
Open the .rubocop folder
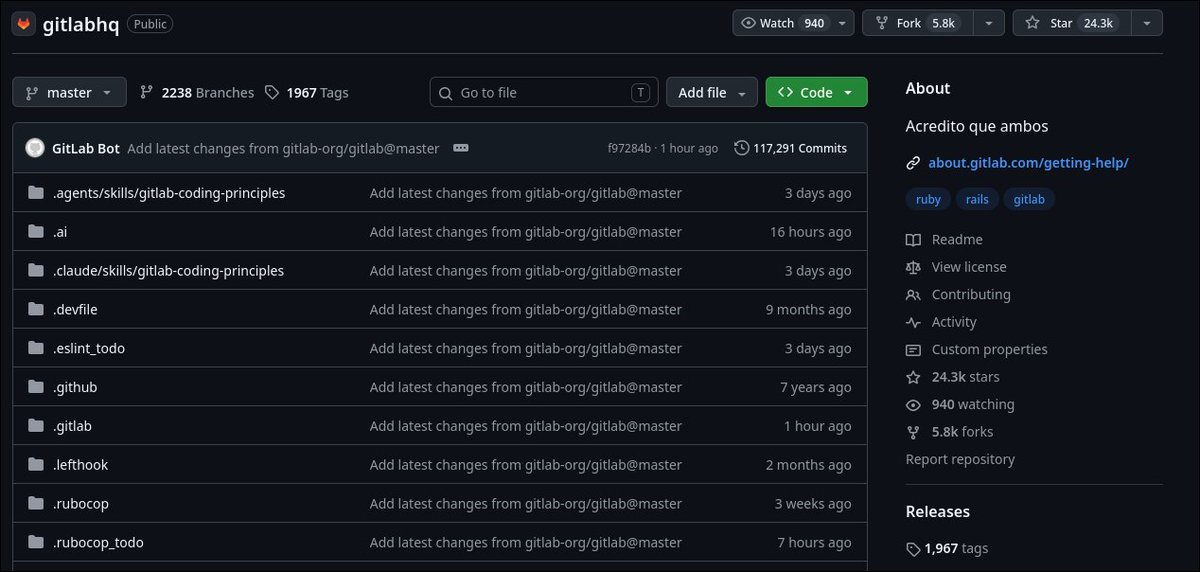[x=81, y=504]
